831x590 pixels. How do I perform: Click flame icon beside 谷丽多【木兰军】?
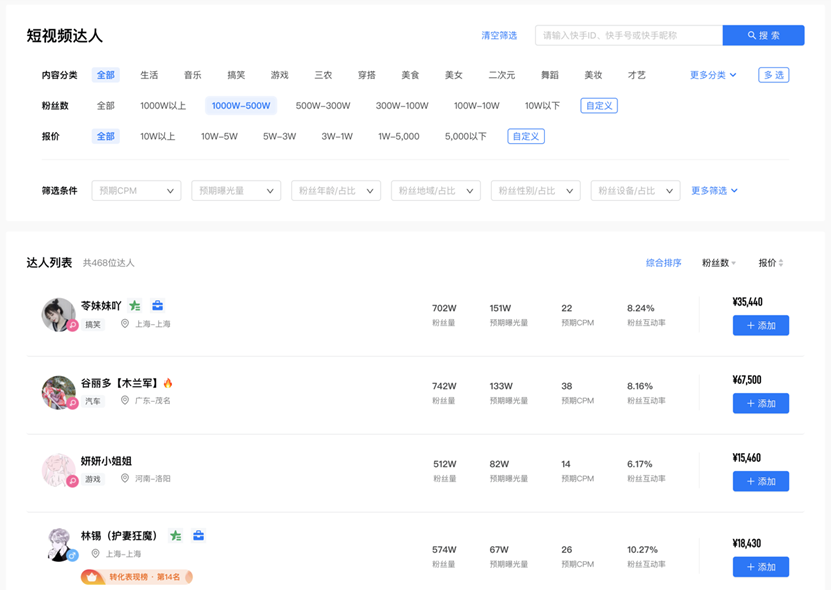point(168,383)
